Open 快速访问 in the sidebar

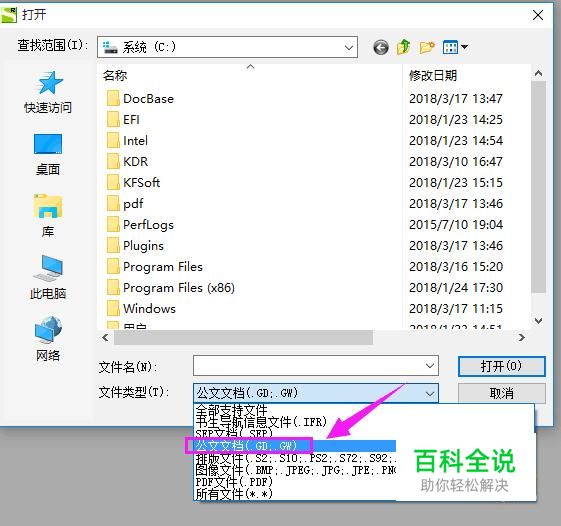(x=48, y=92)
